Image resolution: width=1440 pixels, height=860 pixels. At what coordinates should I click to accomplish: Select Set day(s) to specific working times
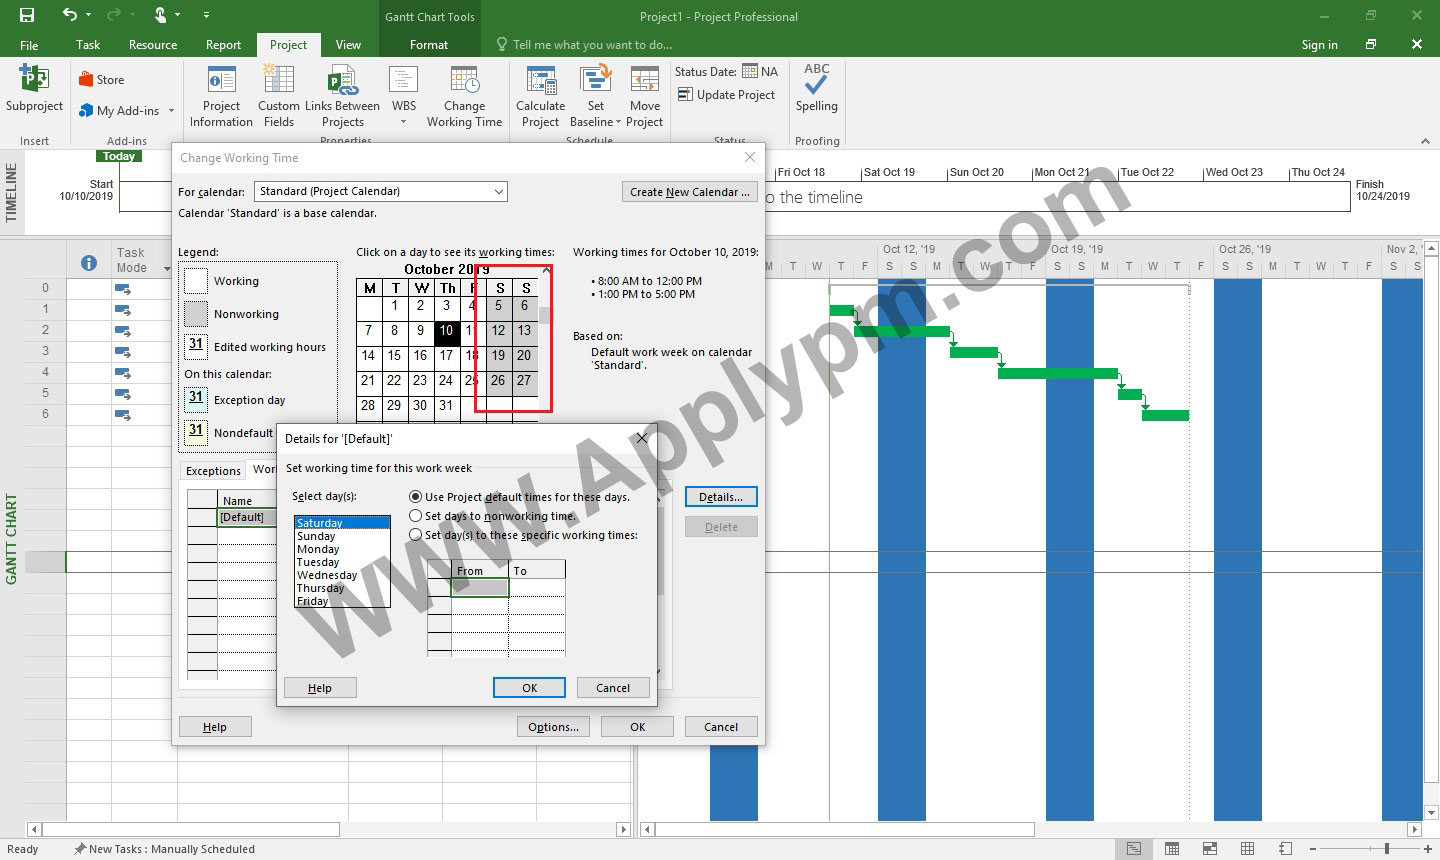416,535
